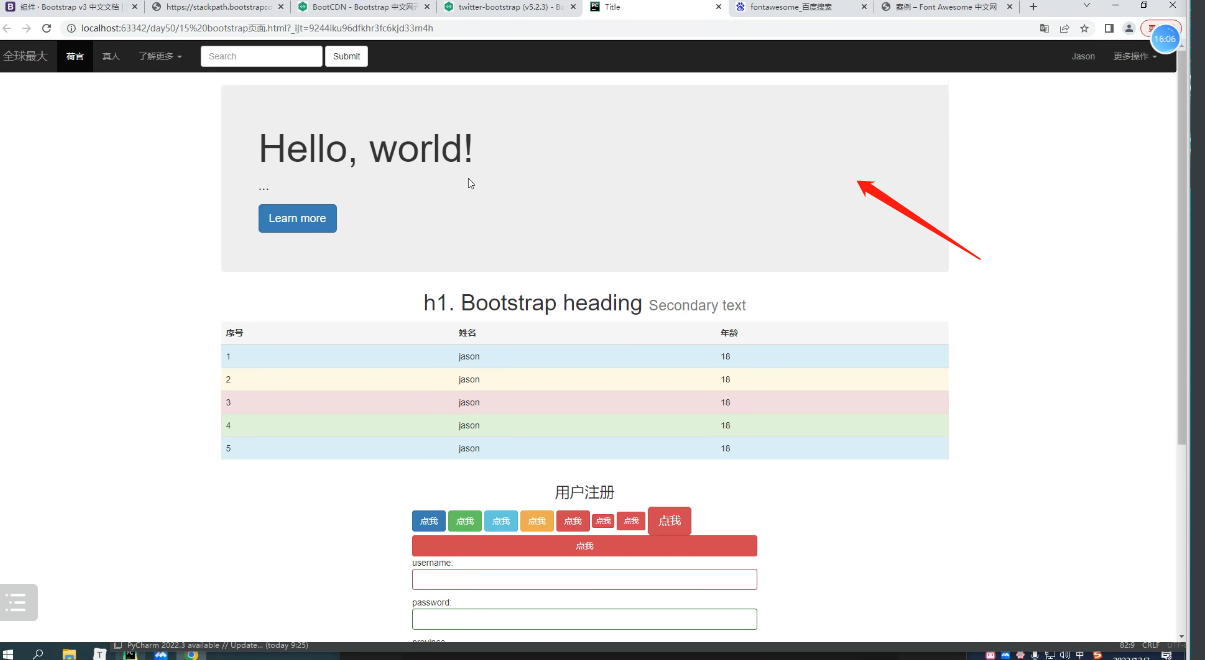Screen dimensions: 1205x660
Task: Click the orange 点我 button
Action: (x=537, y=521)
